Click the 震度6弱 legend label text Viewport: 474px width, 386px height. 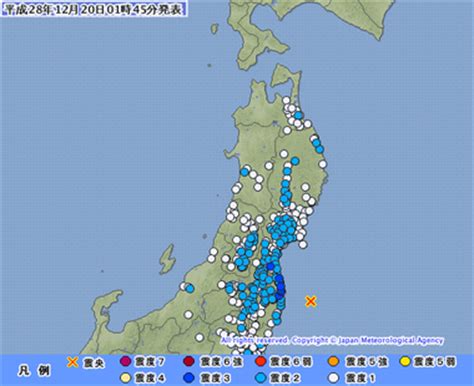(291, 362)
